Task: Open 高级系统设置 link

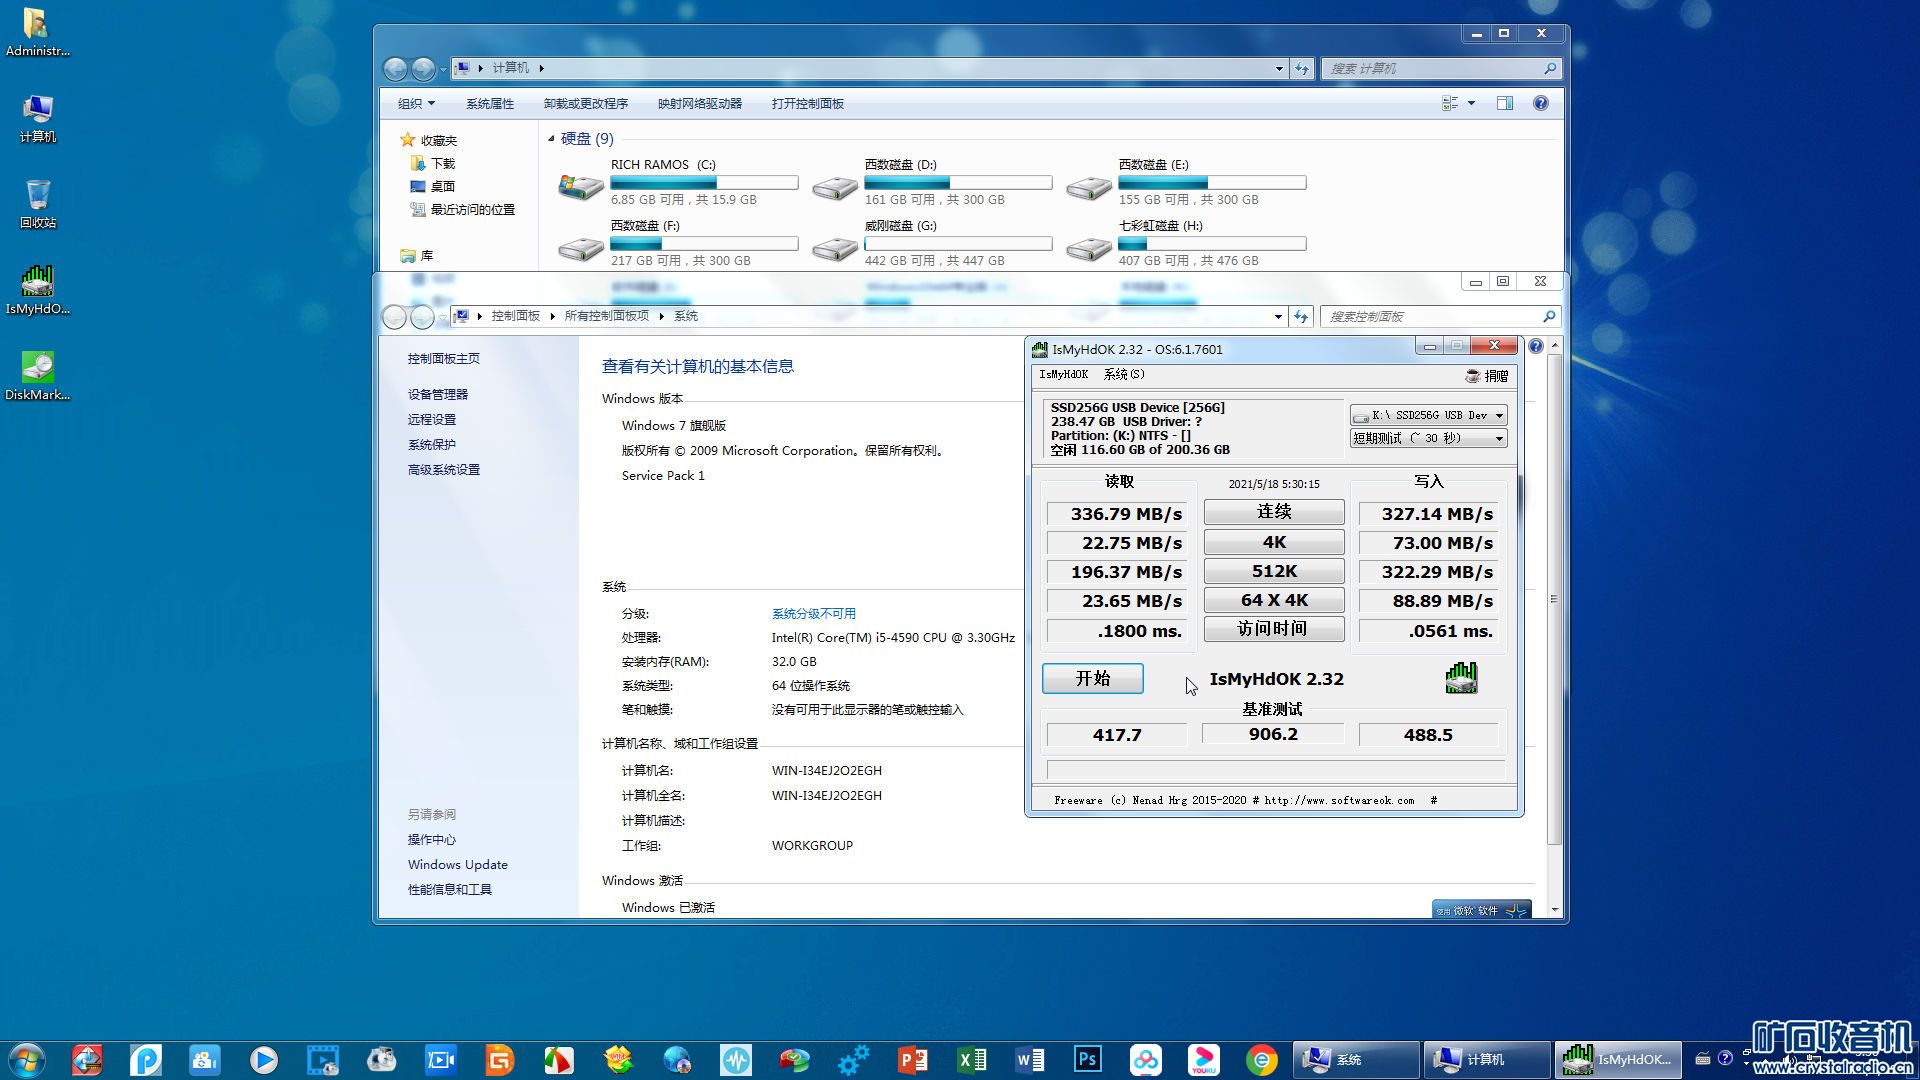Action: tap(444, 469)
